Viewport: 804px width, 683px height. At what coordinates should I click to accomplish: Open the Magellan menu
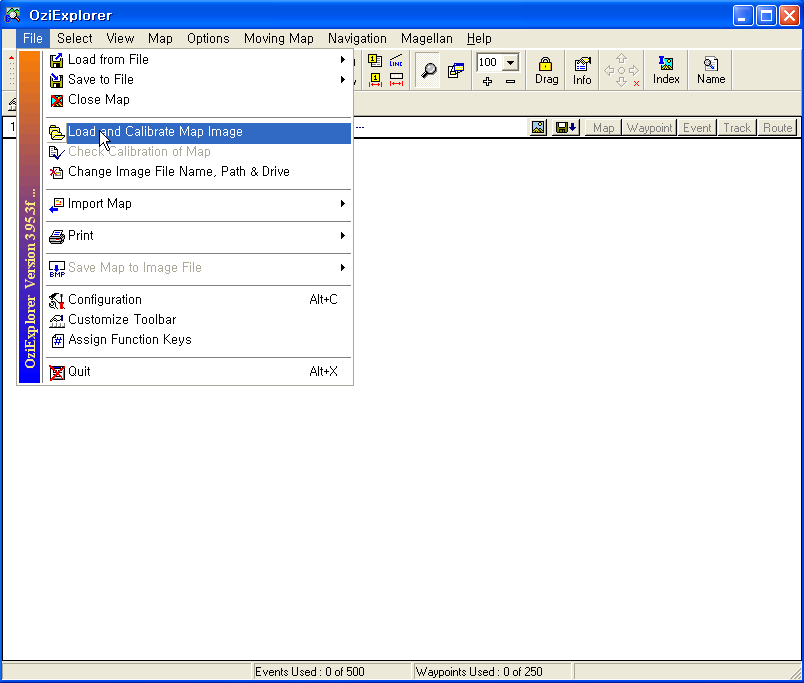click(427, 38)
